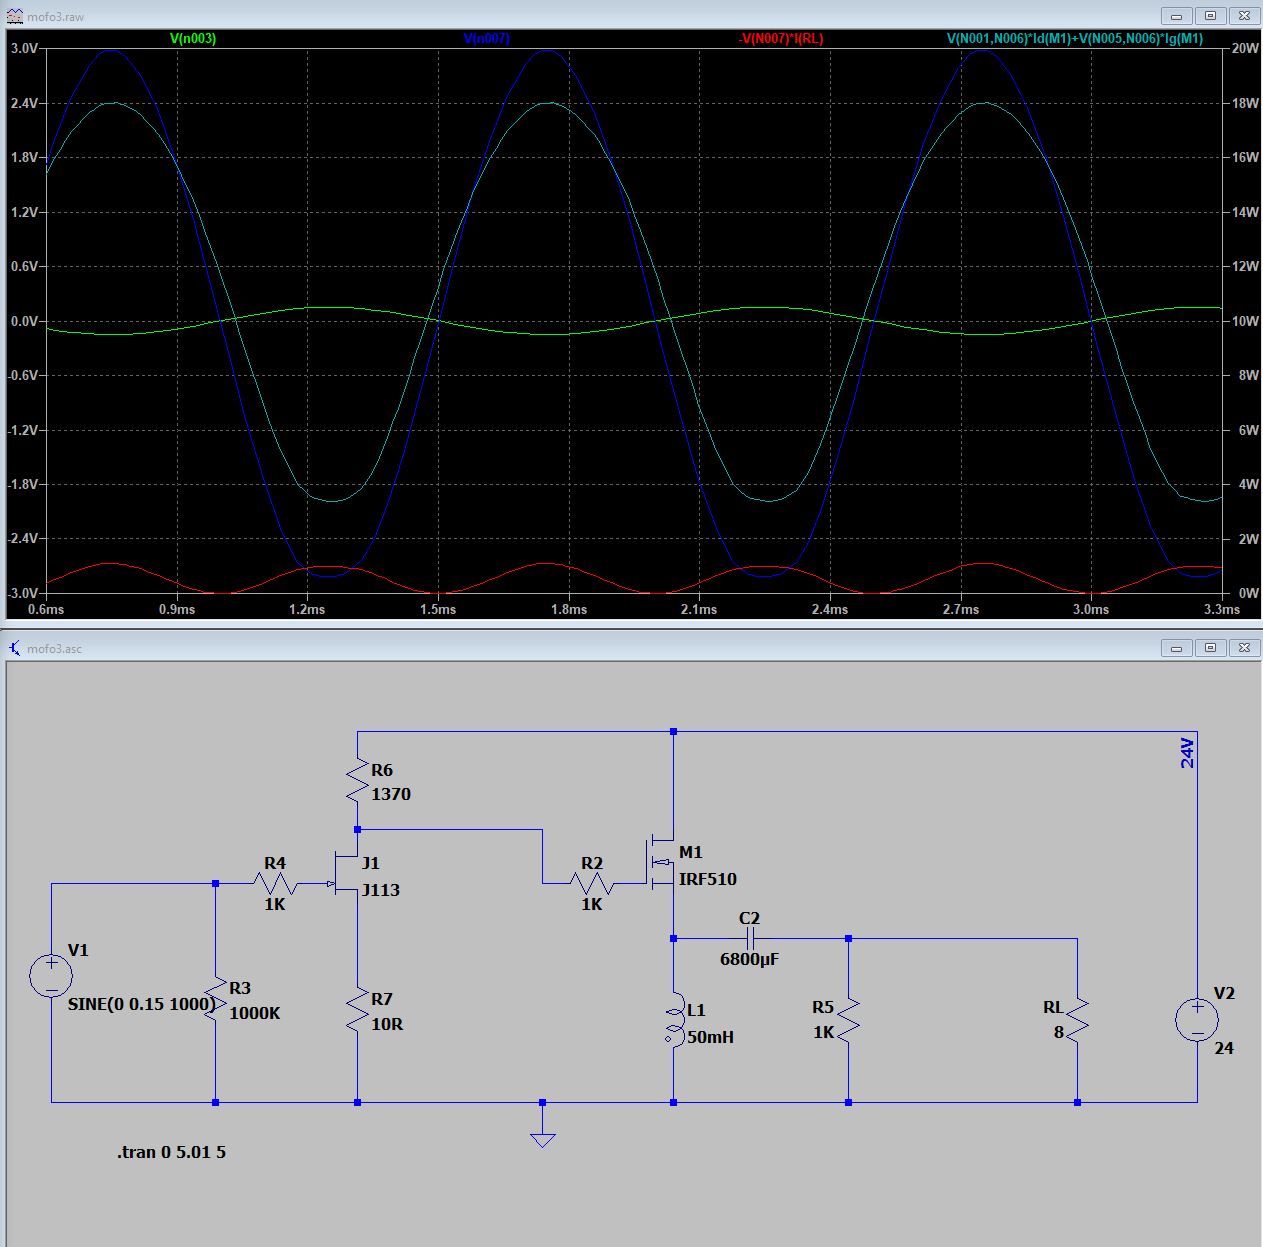1263x1247 pixels.
Task: Click the C2 reference designator
Action: coord(749,918)
